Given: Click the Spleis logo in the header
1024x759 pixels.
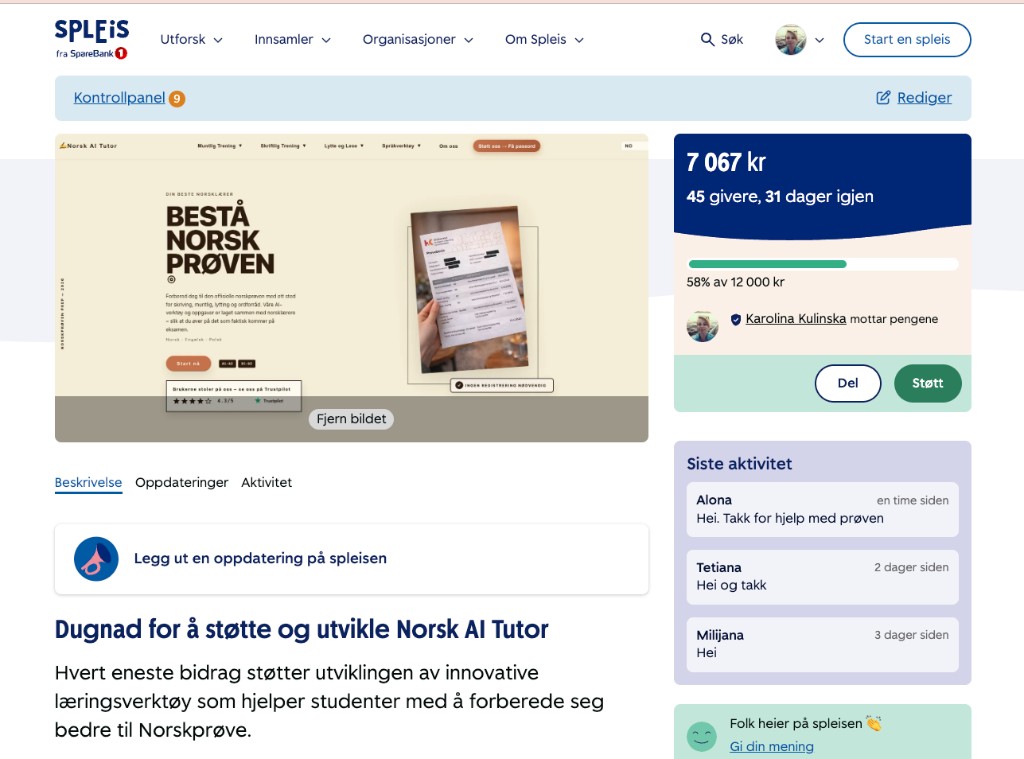Looking at the screenshot, I should pyautogui.click(x=92, y=39).
